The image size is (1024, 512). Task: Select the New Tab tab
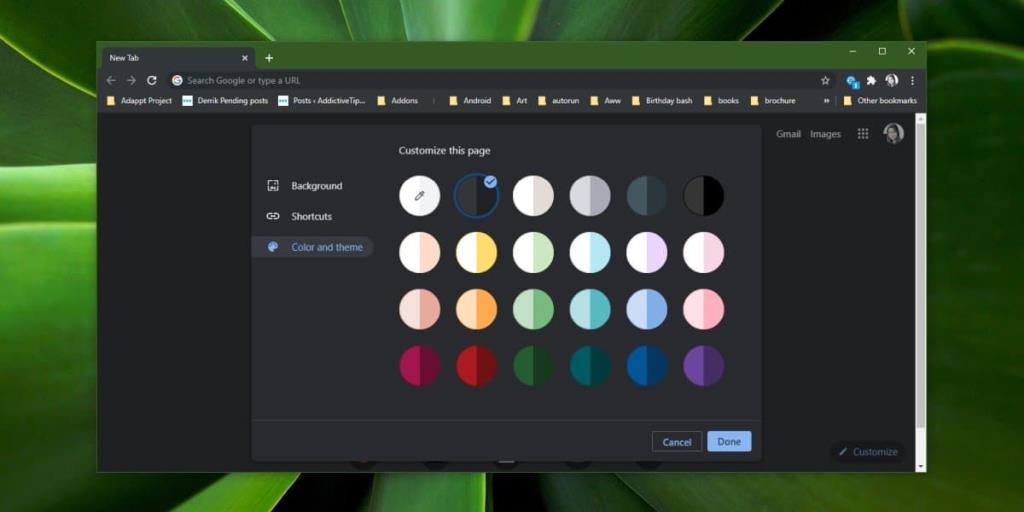coord(176,58)
